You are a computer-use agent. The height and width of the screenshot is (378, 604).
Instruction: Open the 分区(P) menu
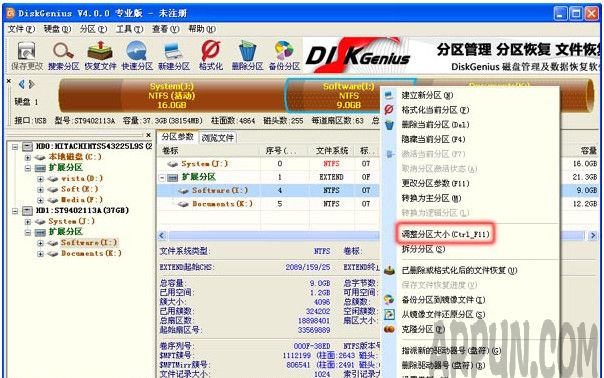click(x=93, y=29)
